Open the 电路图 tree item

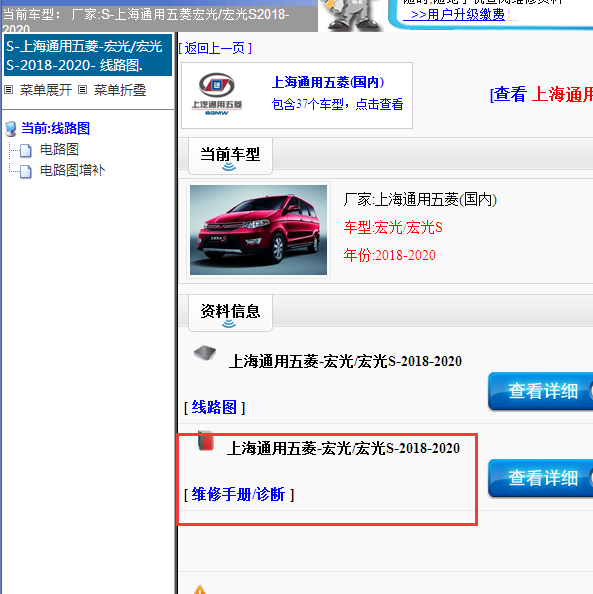pyautogui.click(x=59, y=149)
